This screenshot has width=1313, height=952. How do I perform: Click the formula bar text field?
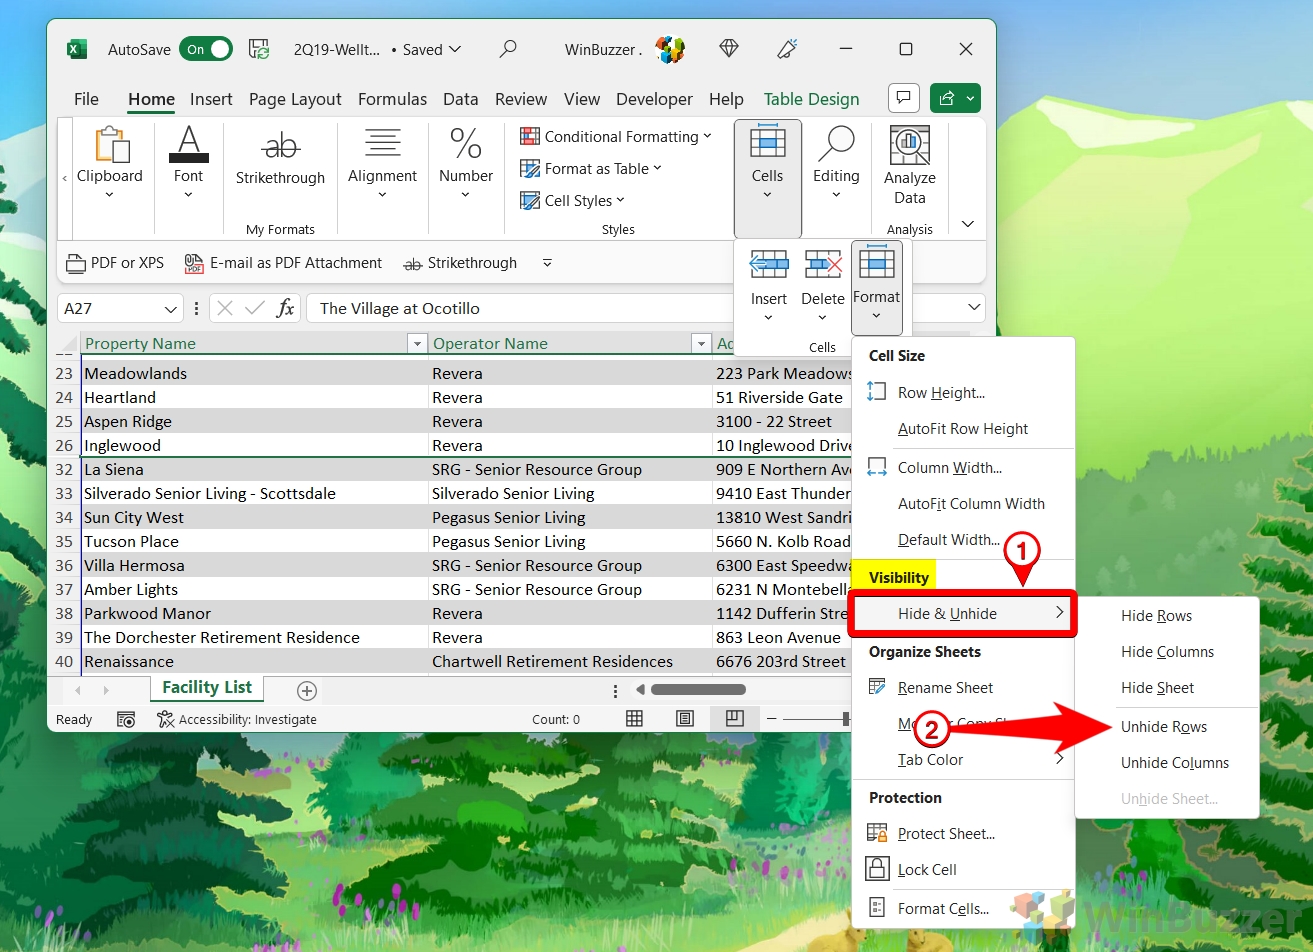pos(520,309)
